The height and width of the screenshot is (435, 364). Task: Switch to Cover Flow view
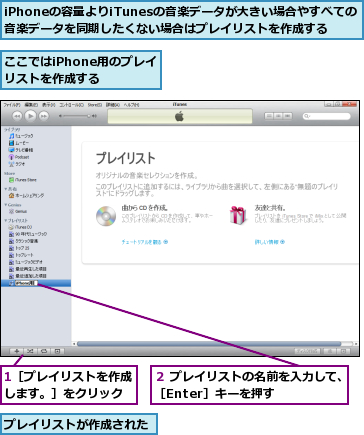point(287,116)
